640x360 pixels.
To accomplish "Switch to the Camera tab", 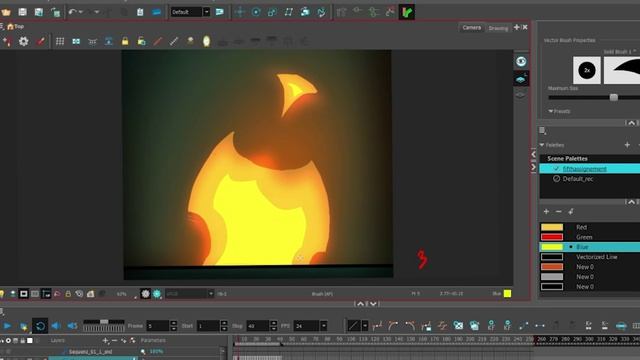I will 471,27.
